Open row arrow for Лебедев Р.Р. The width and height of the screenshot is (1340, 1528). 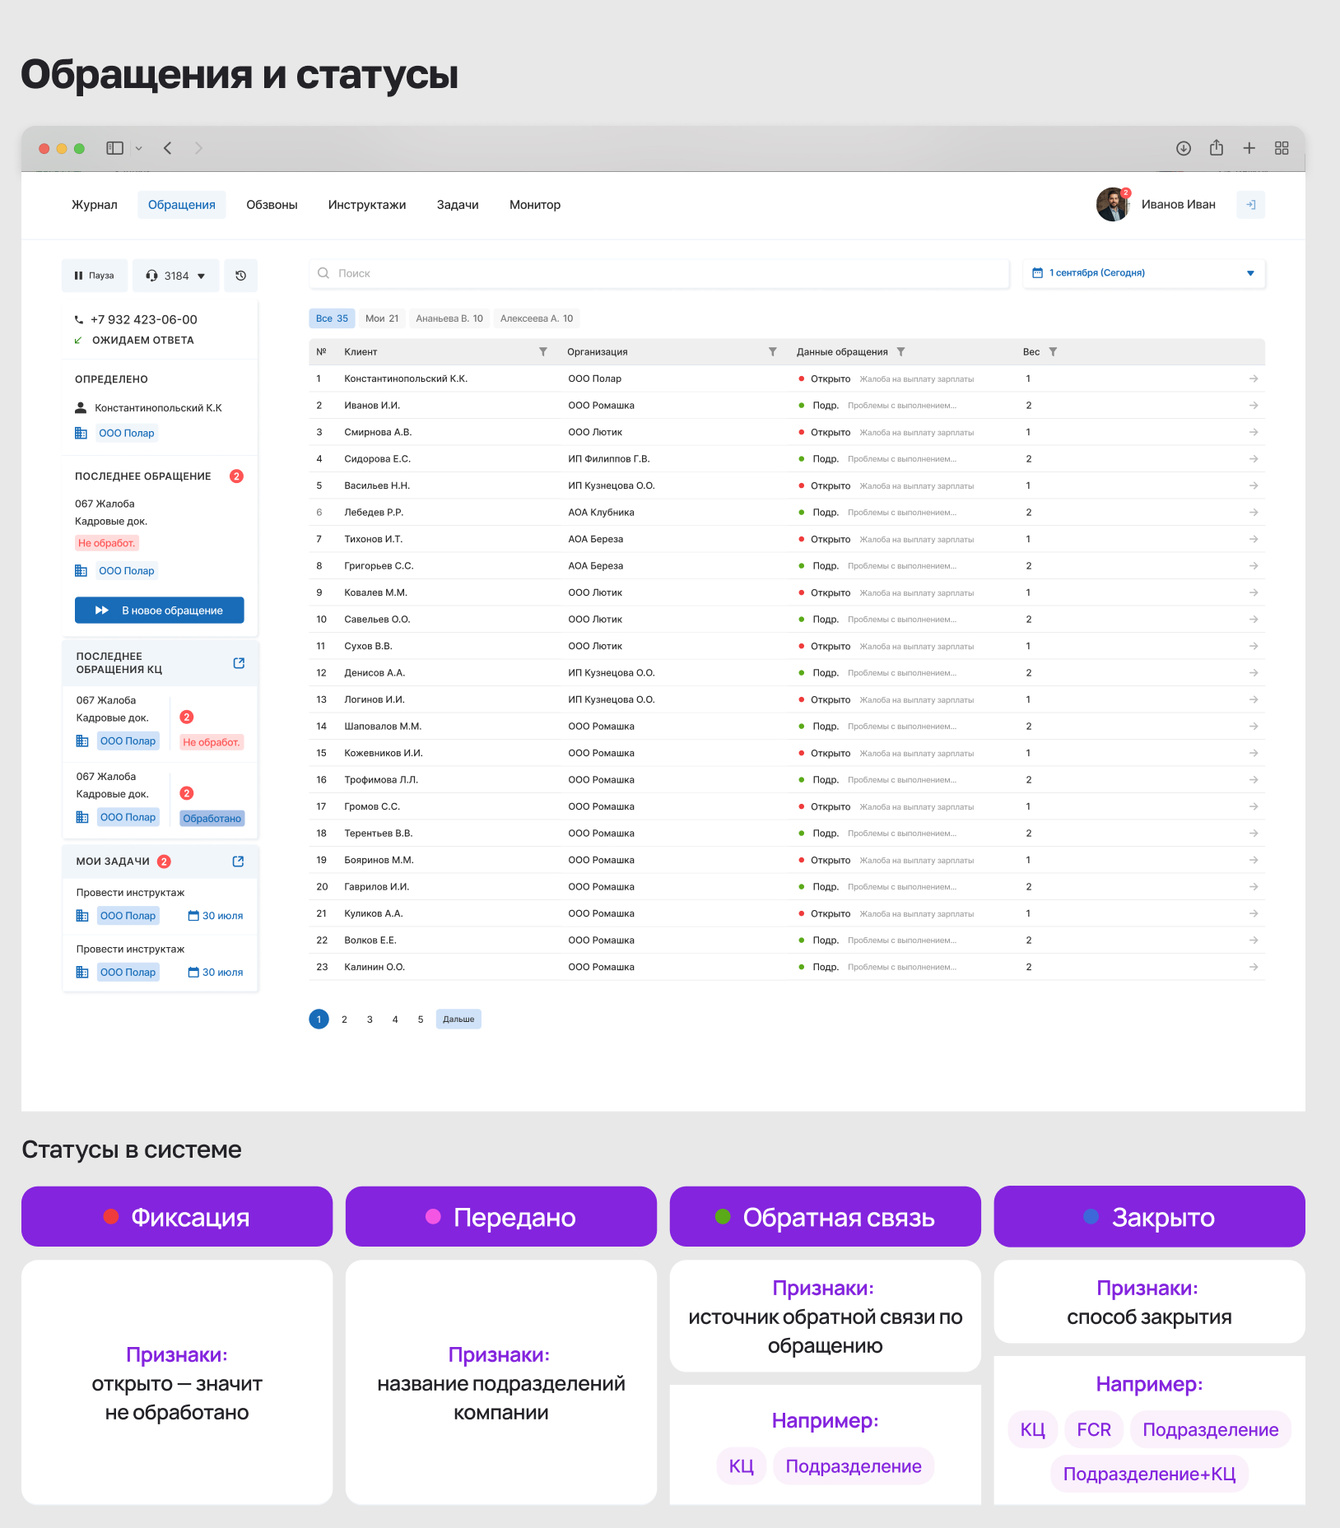[1253, 513]
